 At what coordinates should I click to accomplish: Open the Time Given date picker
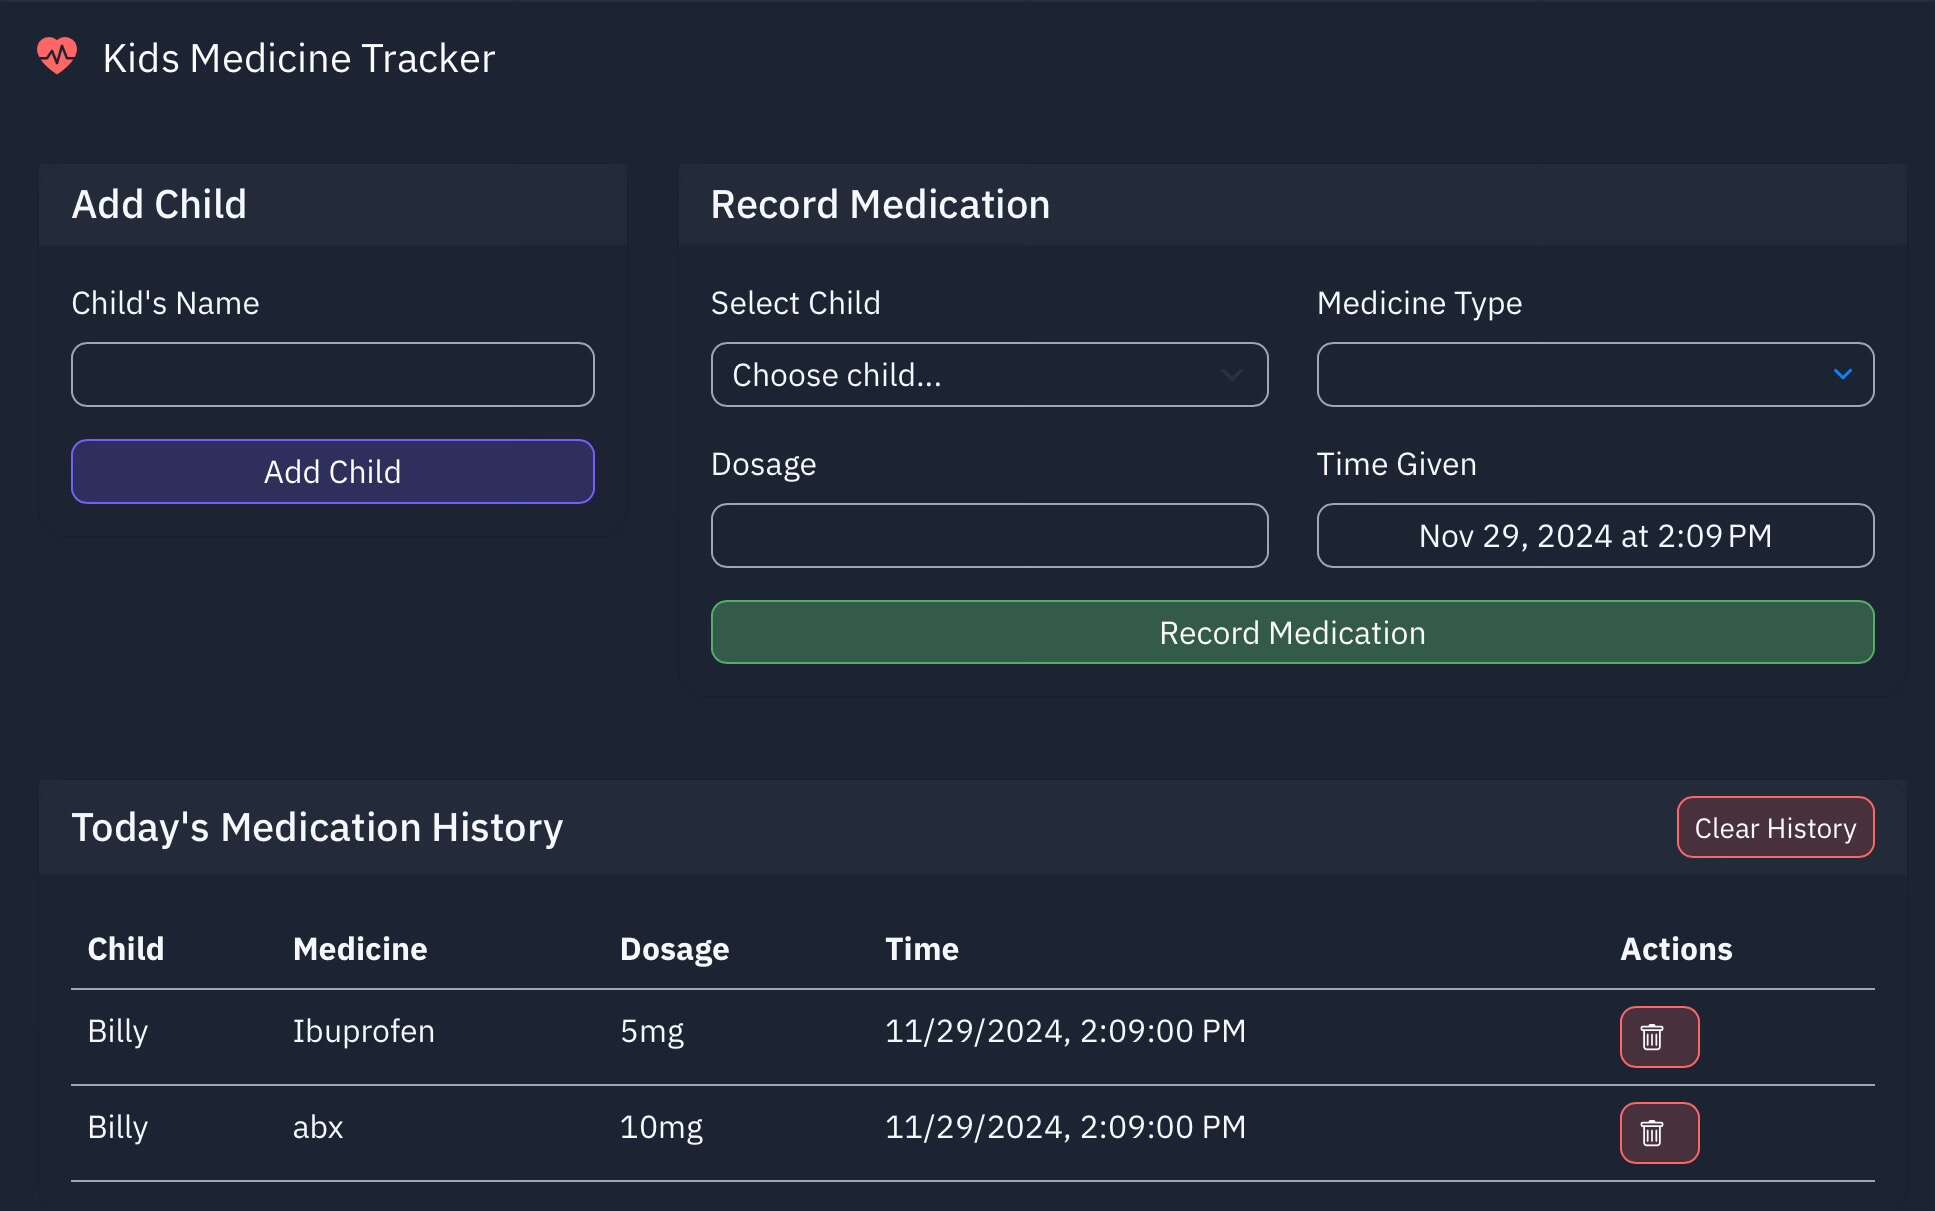click(x=1595, y=536)
